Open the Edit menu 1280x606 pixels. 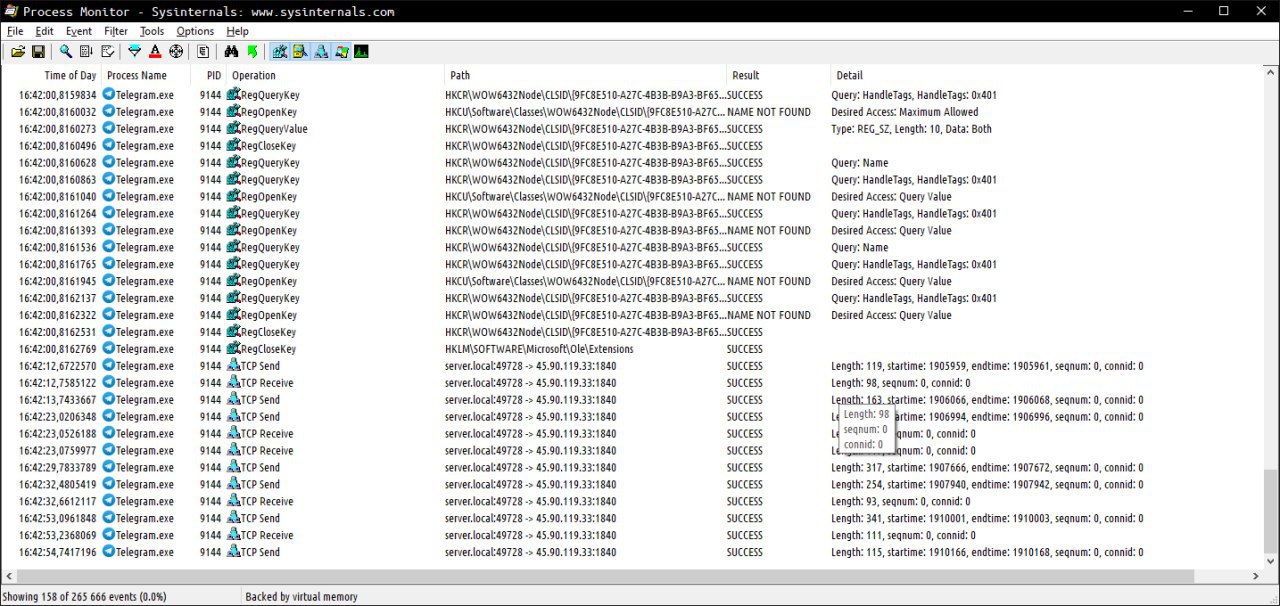44,31
